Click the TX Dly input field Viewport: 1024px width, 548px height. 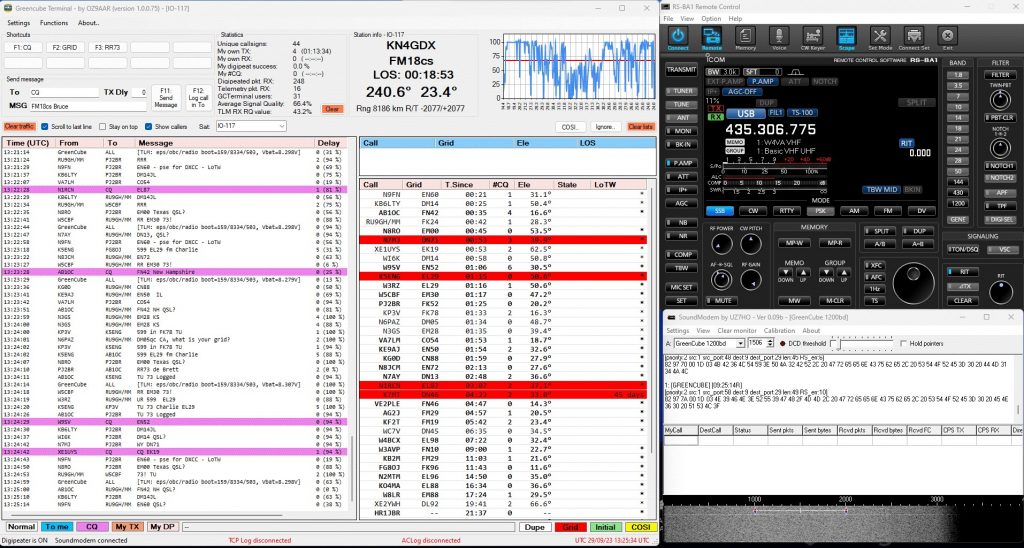(x=139, y=93)
